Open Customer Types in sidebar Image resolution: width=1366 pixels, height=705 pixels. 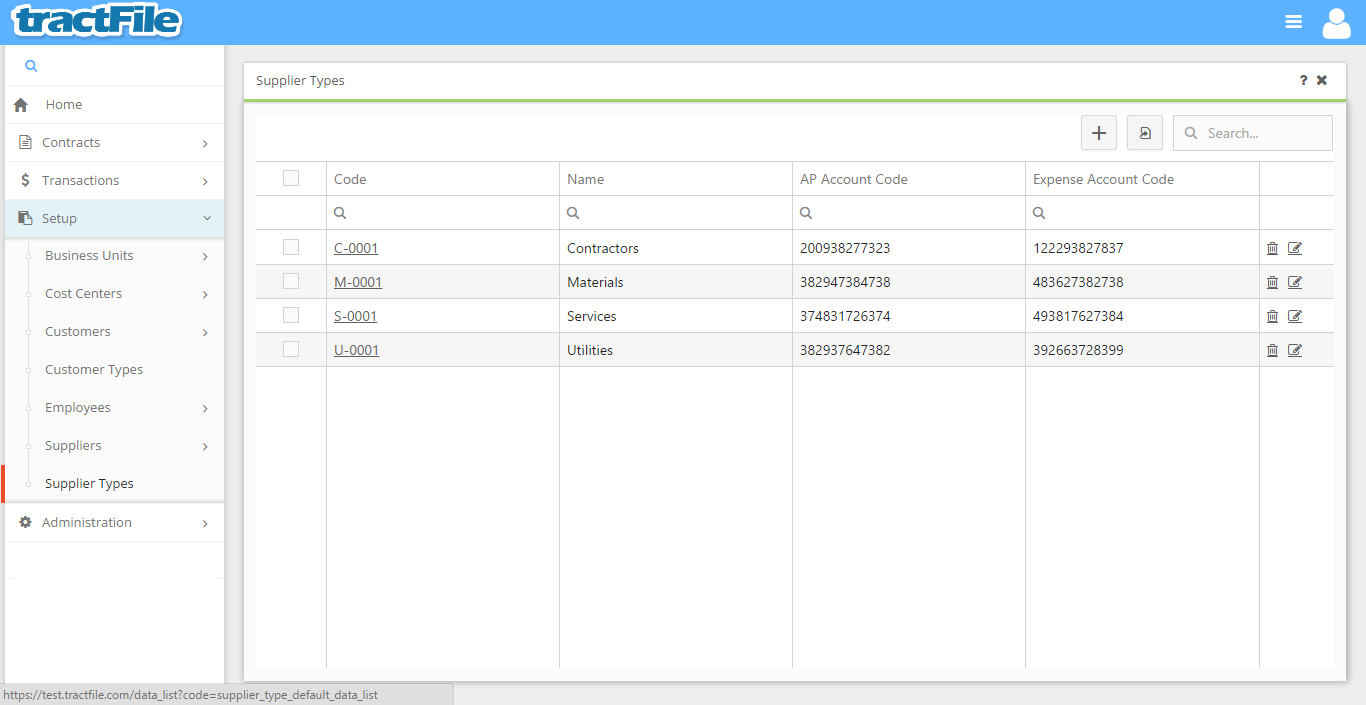(x=94, y=370)
